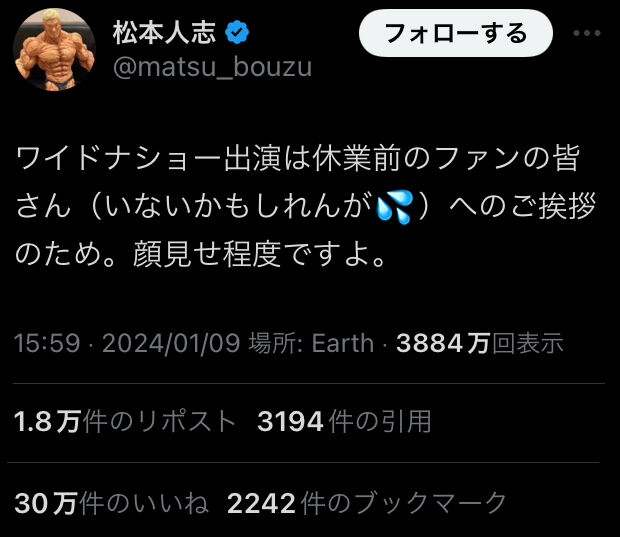The image size is (620, 537).
Task: View the 30万件のいいね likes list
Action: [x=111, y=503]
